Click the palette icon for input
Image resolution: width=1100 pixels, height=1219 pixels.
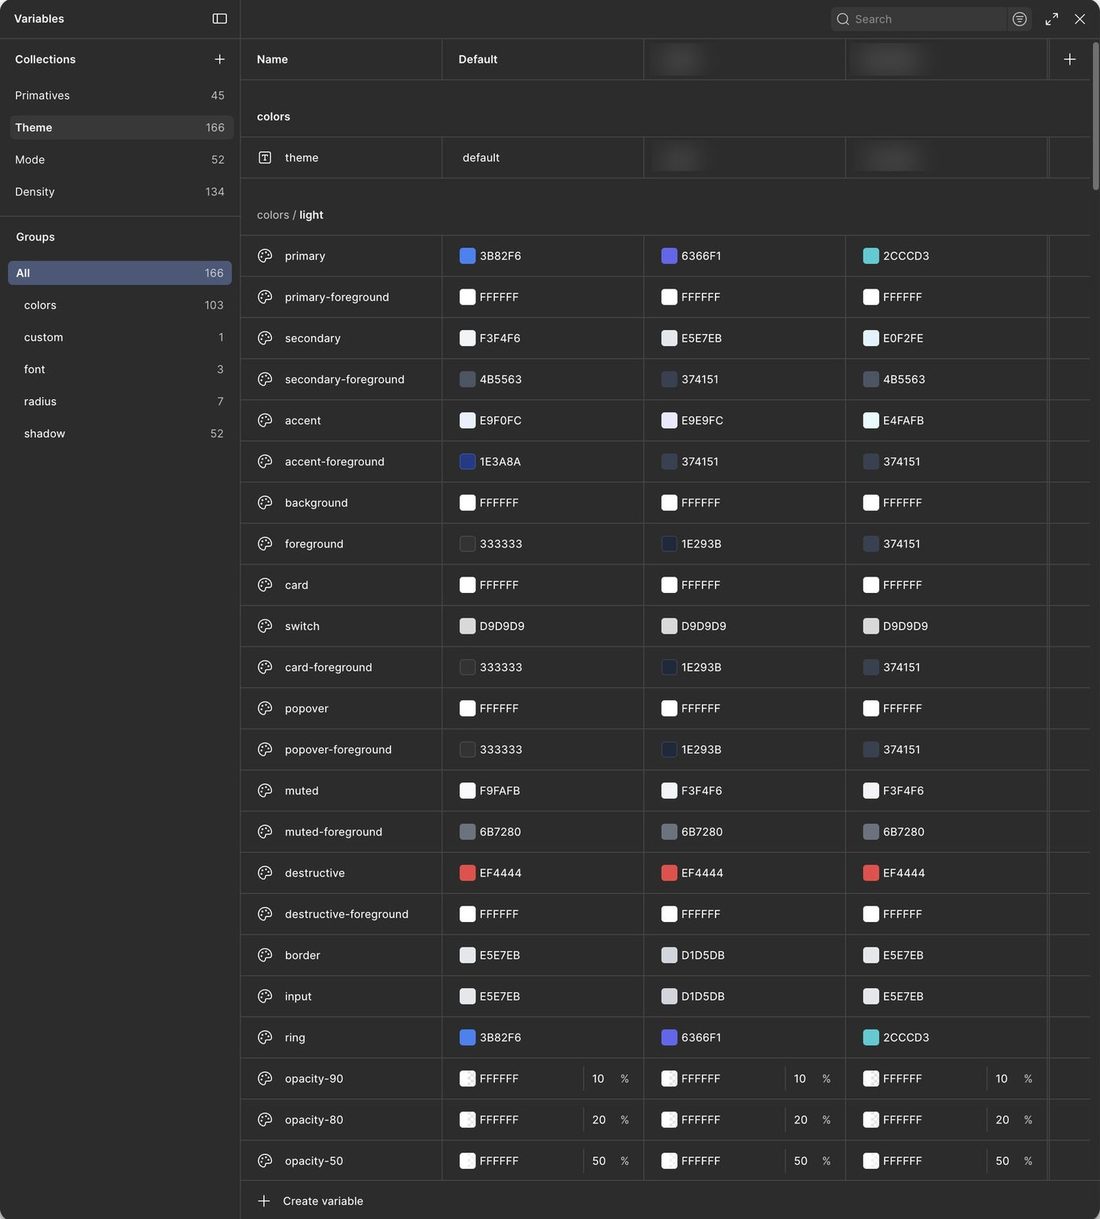click(265, 996)
